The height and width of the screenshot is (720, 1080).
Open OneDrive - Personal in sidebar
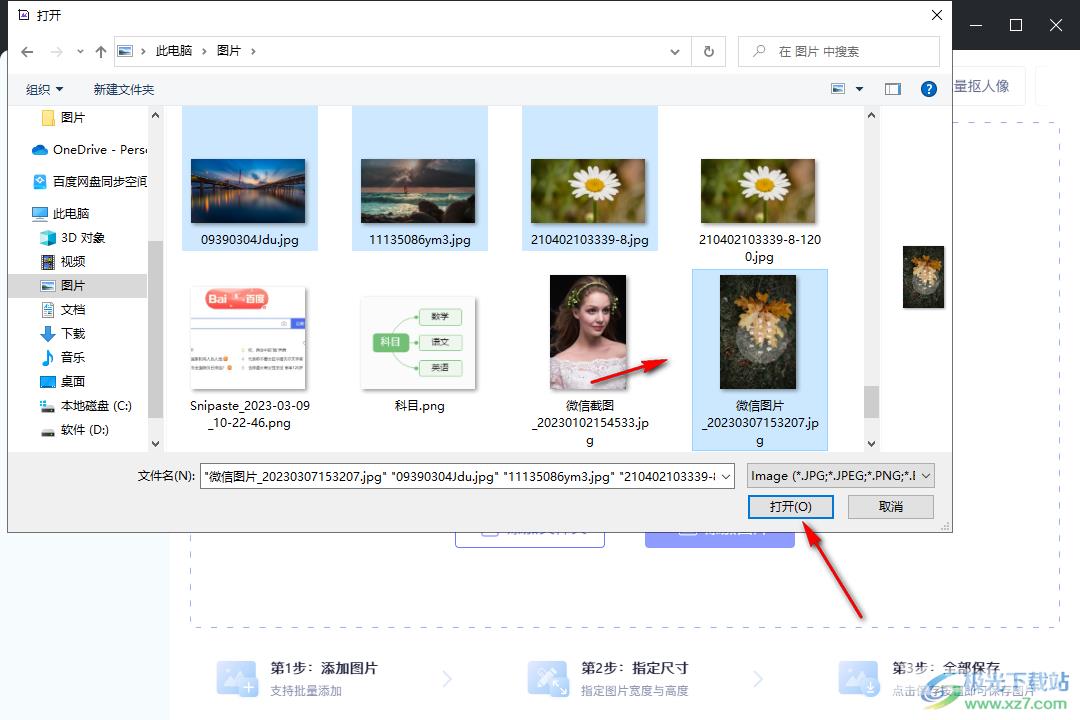[x=89, y=150]
